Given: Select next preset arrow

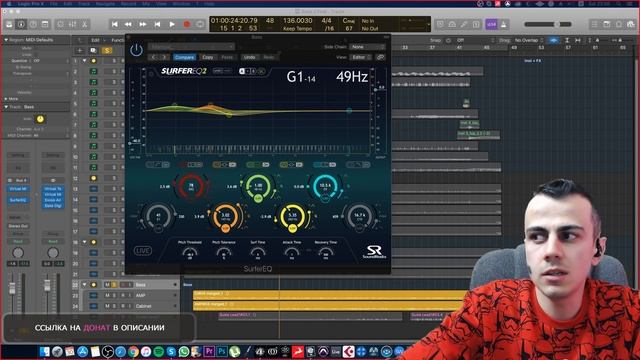Looking at the screenshot, I should point(164,57).
